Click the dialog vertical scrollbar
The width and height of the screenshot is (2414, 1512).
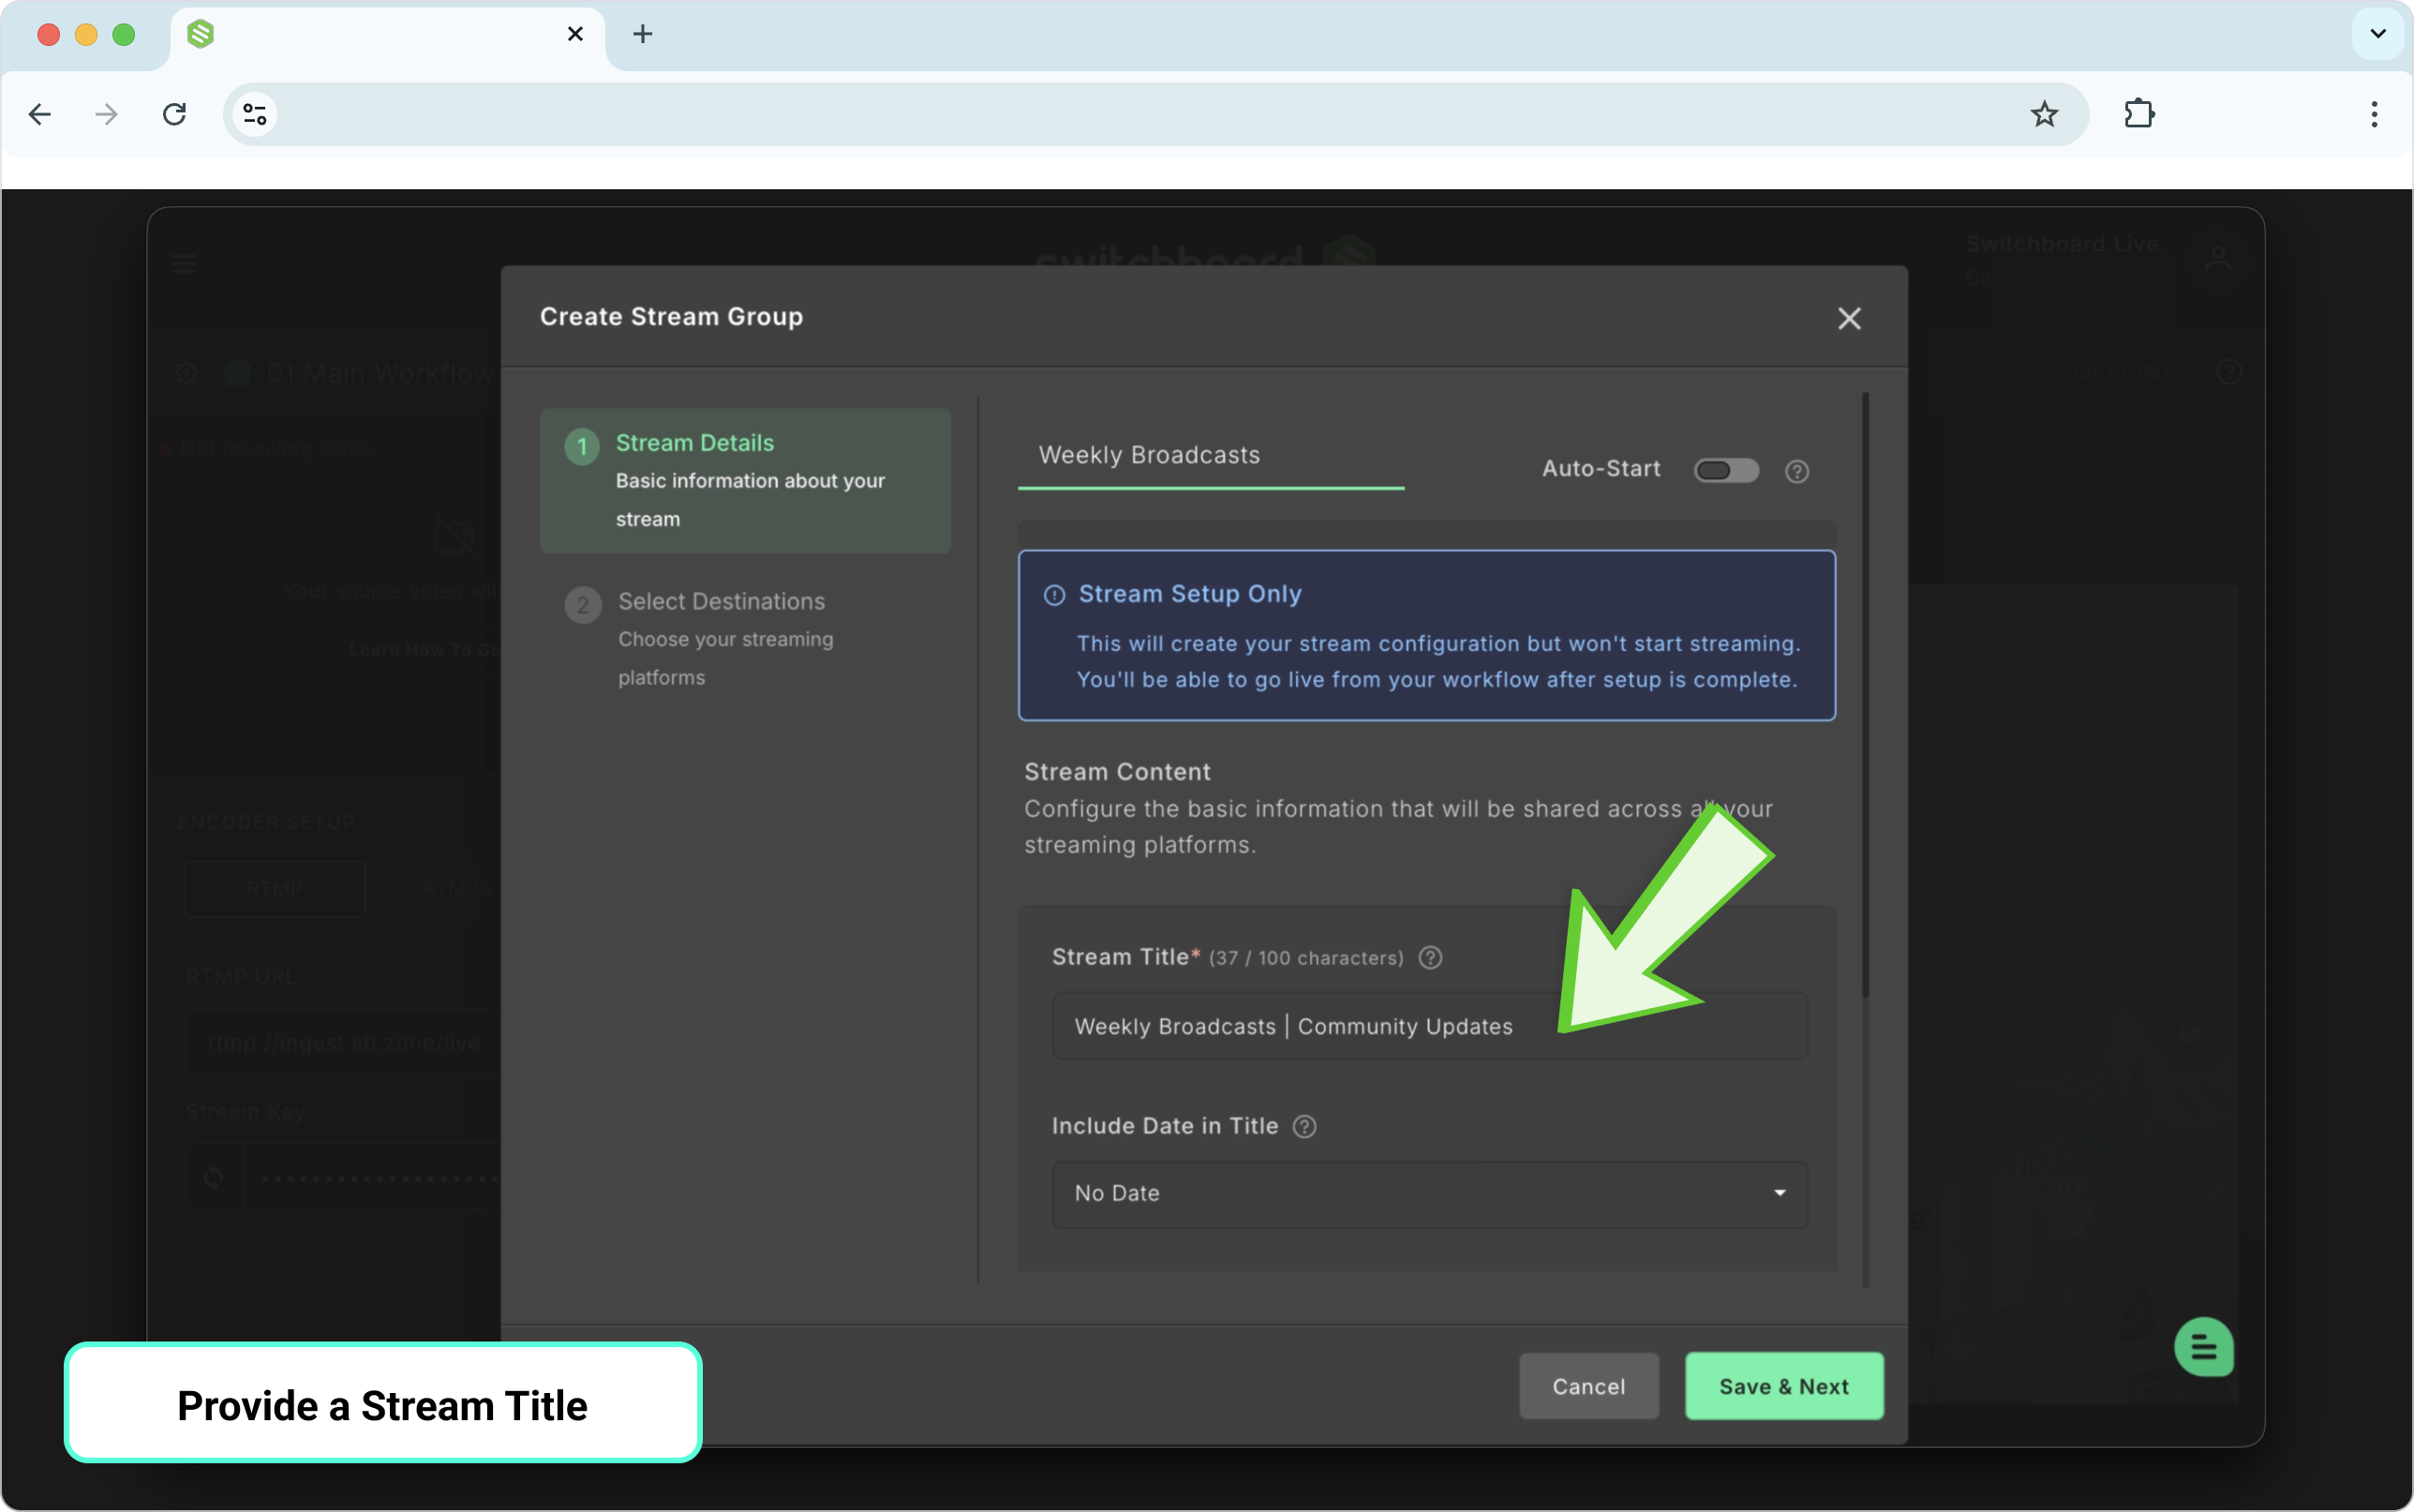(x=1865, y=695)
